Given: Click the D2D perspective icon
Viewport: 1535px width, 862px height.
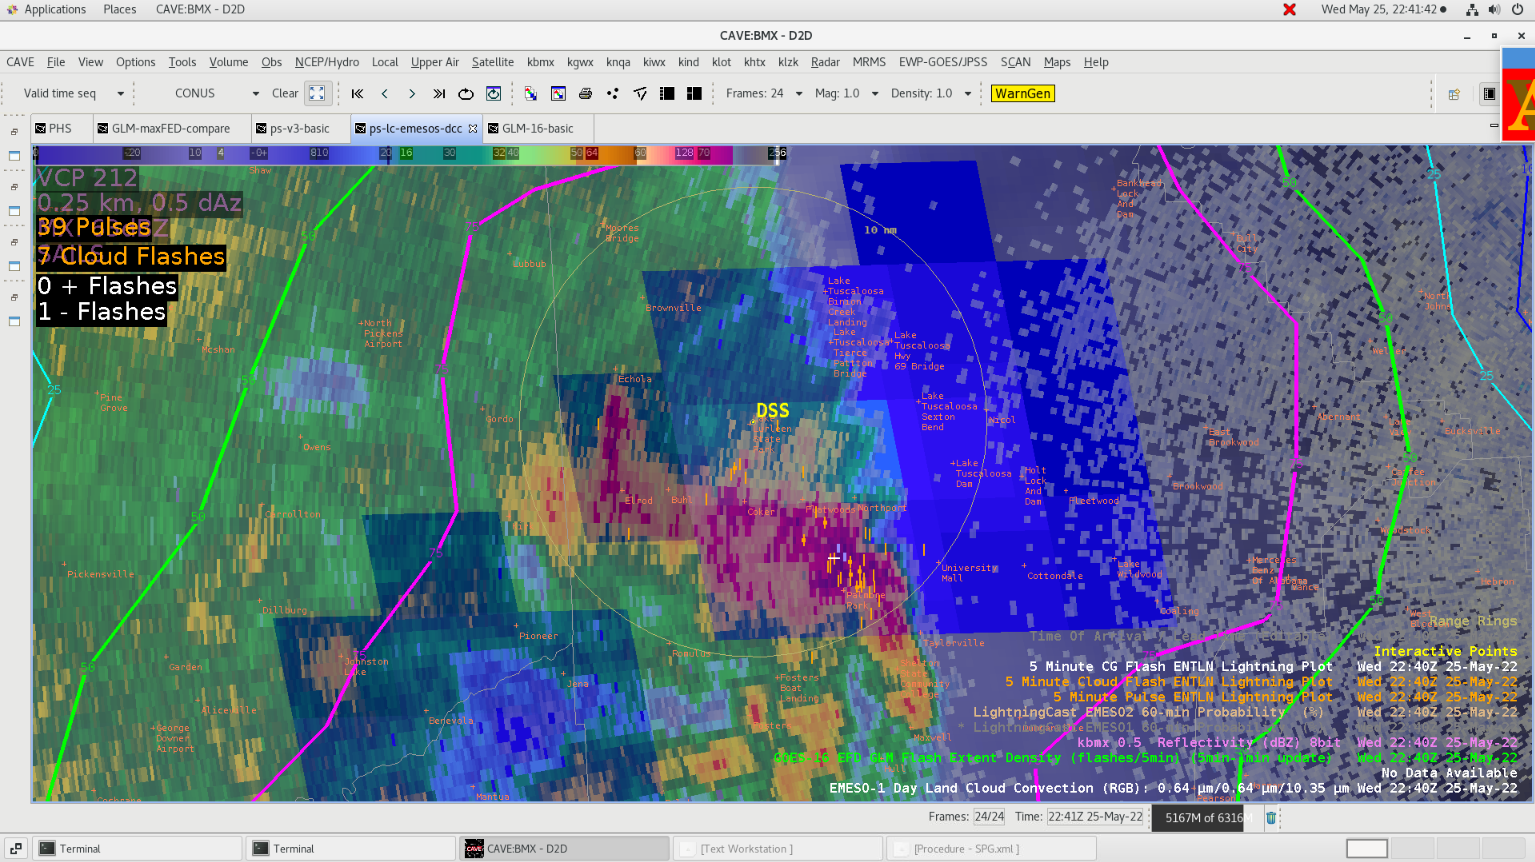Looking at the screenshot, I should pos(1489,94).
